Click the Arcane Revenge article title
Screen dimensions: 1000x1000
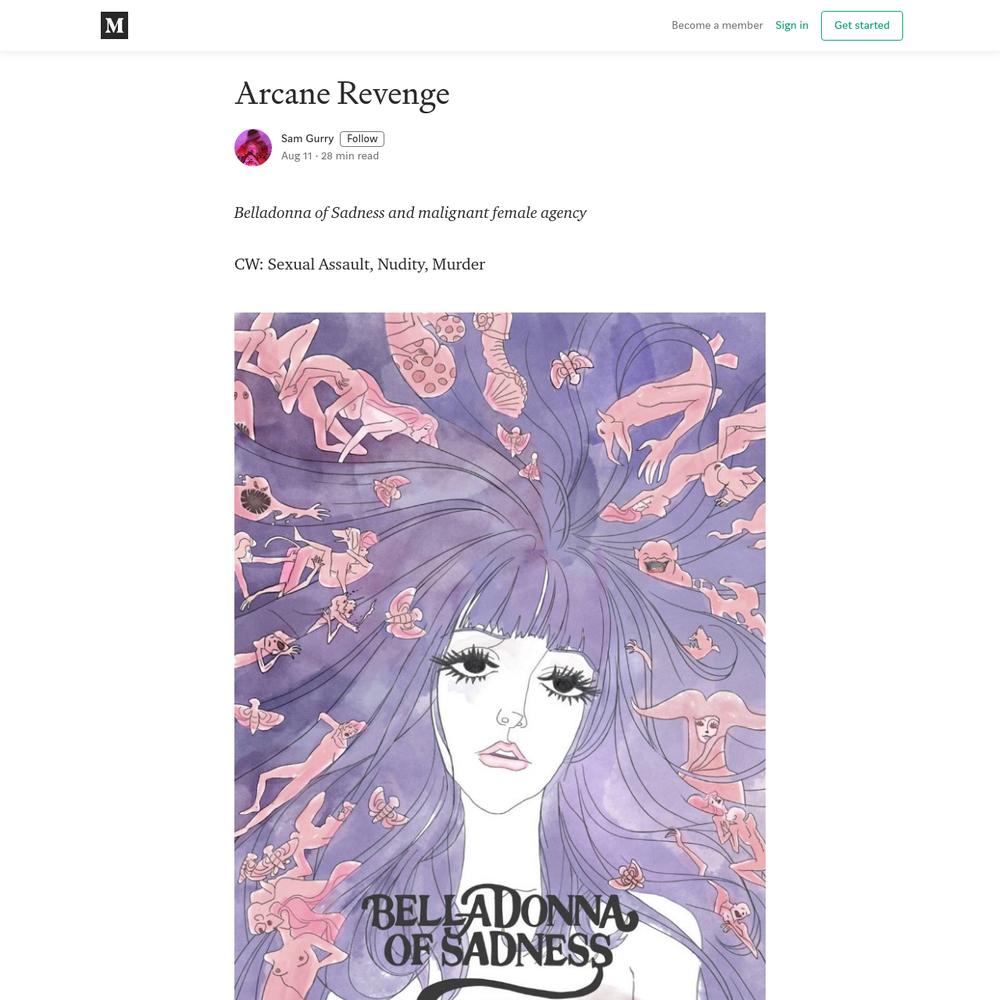point(342,93)
